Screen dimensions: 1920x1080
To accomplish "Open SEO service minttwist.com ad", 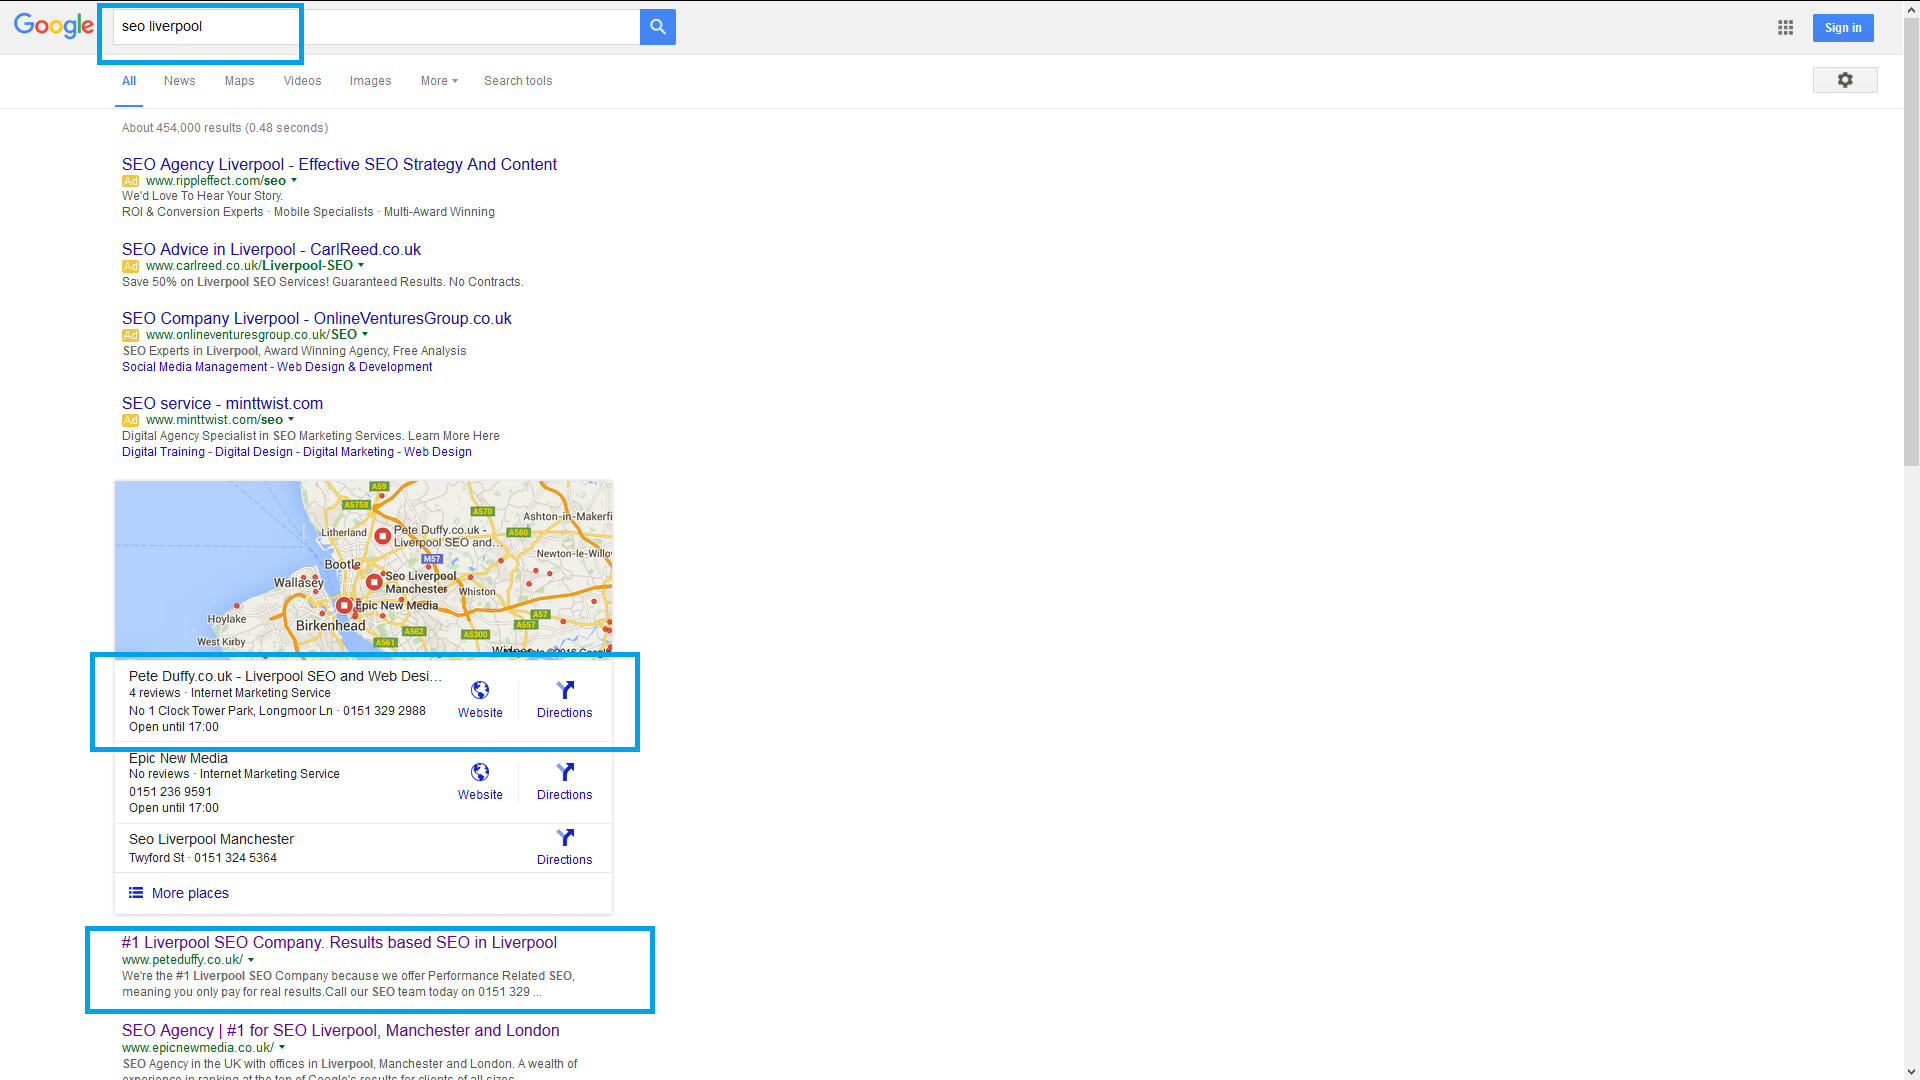I will point(222,403).
